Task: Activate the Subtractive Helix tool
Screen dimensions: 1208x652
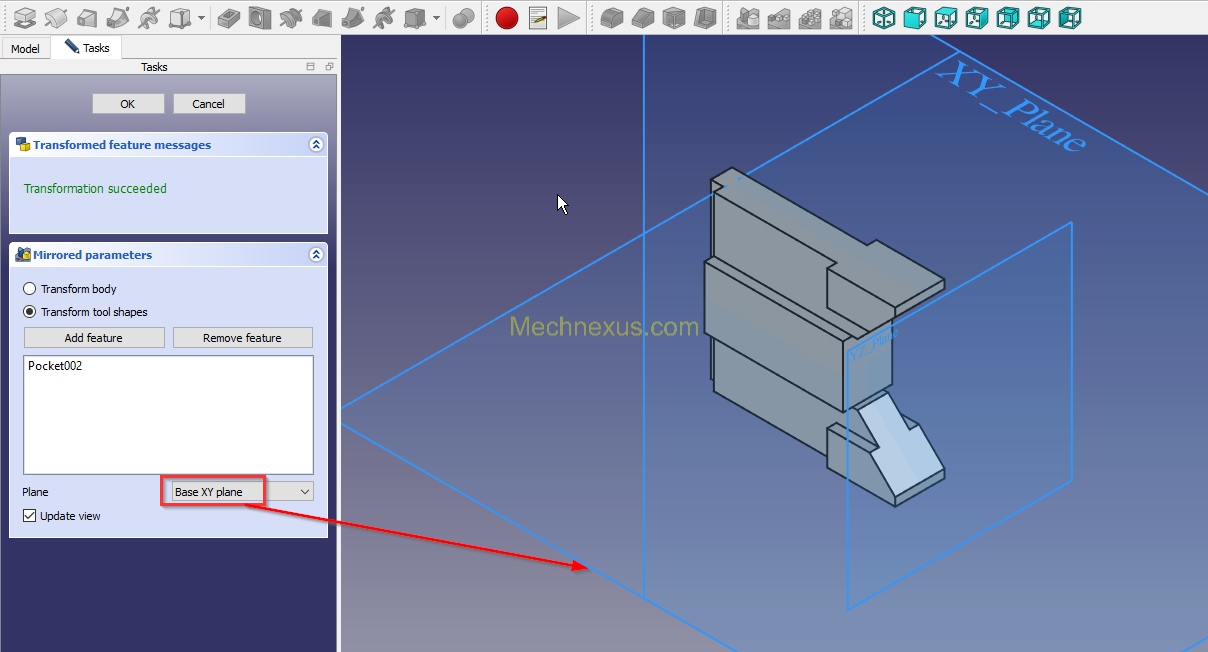Action: [x=384, y=17]
